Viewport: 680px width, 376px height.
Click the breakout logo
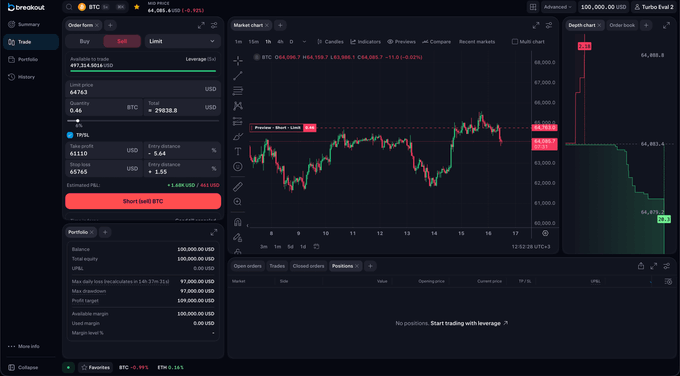pyautogui.click(x=26, y=7)
